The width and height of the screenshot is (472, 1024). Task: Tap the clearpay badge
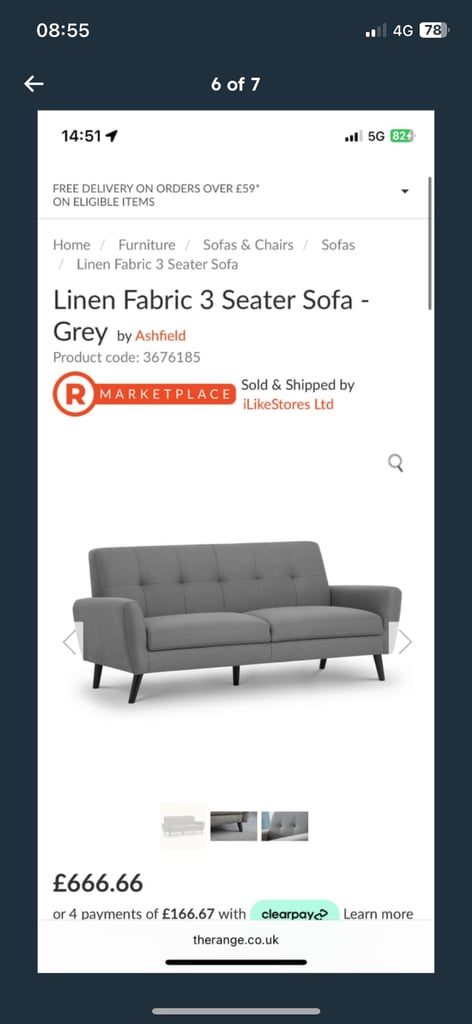tap(294, 914)
